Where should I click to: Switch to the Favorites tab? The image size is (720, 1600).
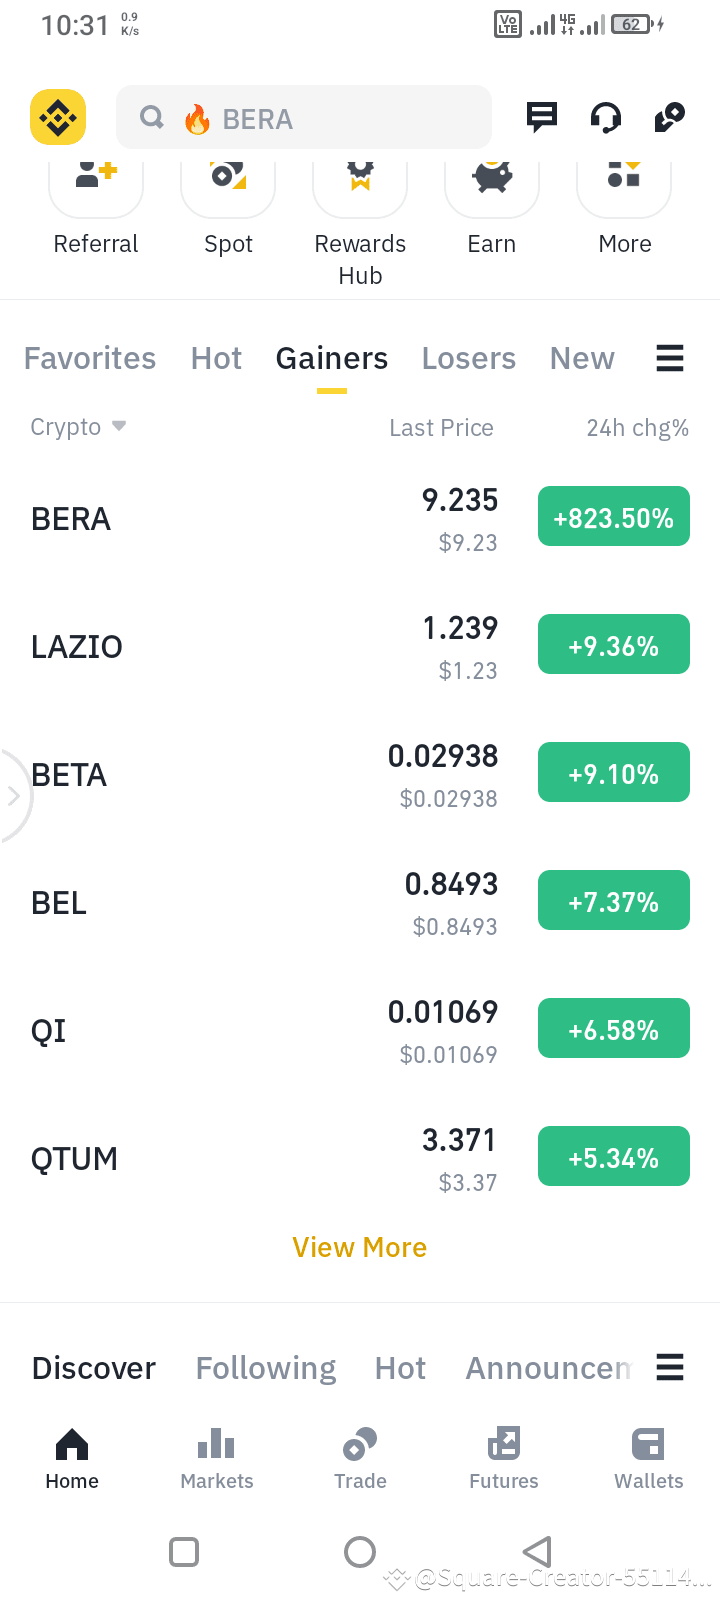tap(90, 358)
